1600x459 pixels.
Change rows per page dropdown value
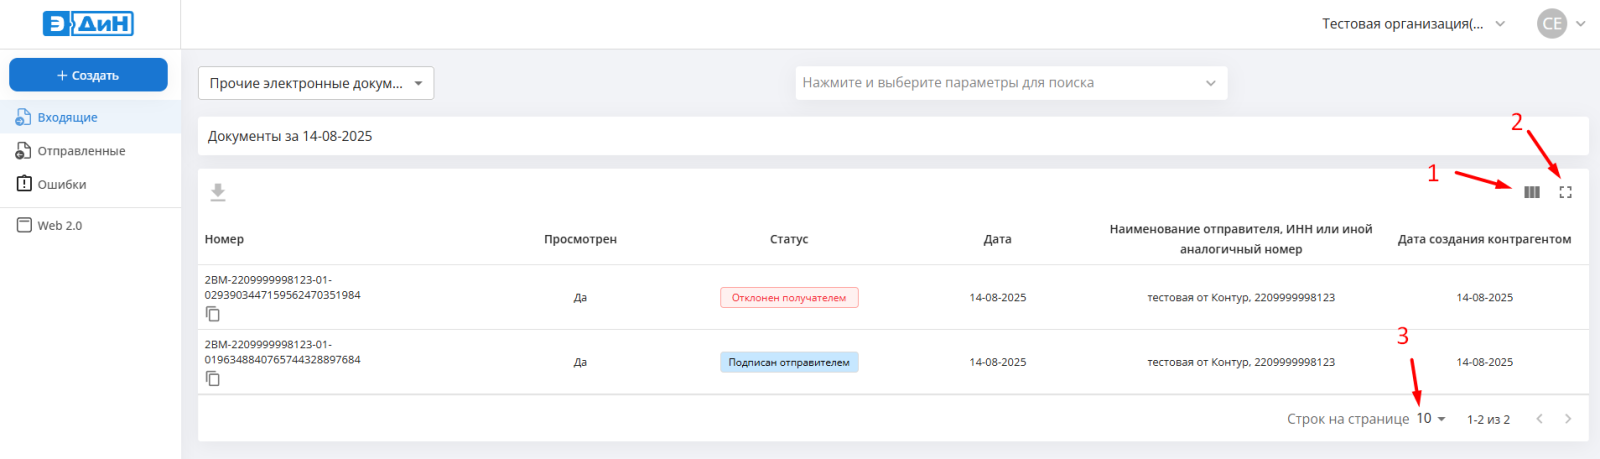click(x=1431, y=419)
